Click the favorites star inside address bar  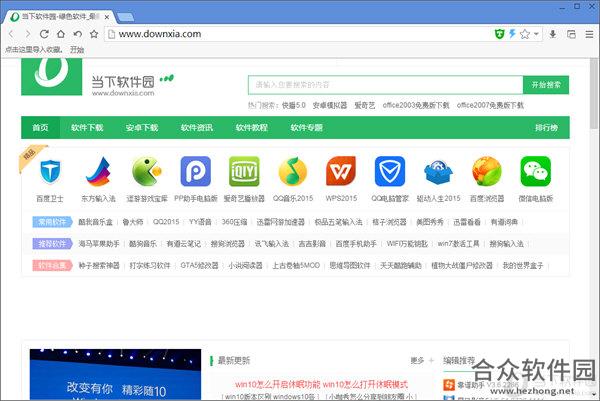click(525, 34)
